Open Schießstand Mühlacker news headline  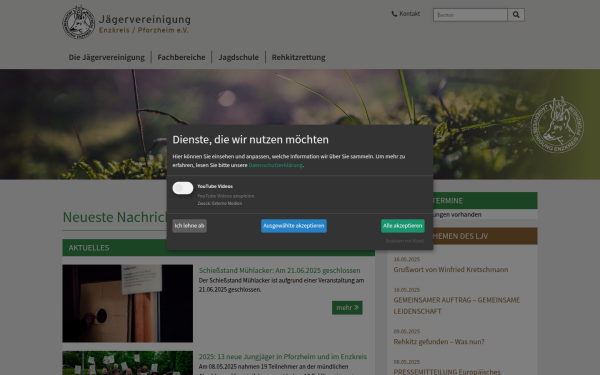[x=279, y=271]
